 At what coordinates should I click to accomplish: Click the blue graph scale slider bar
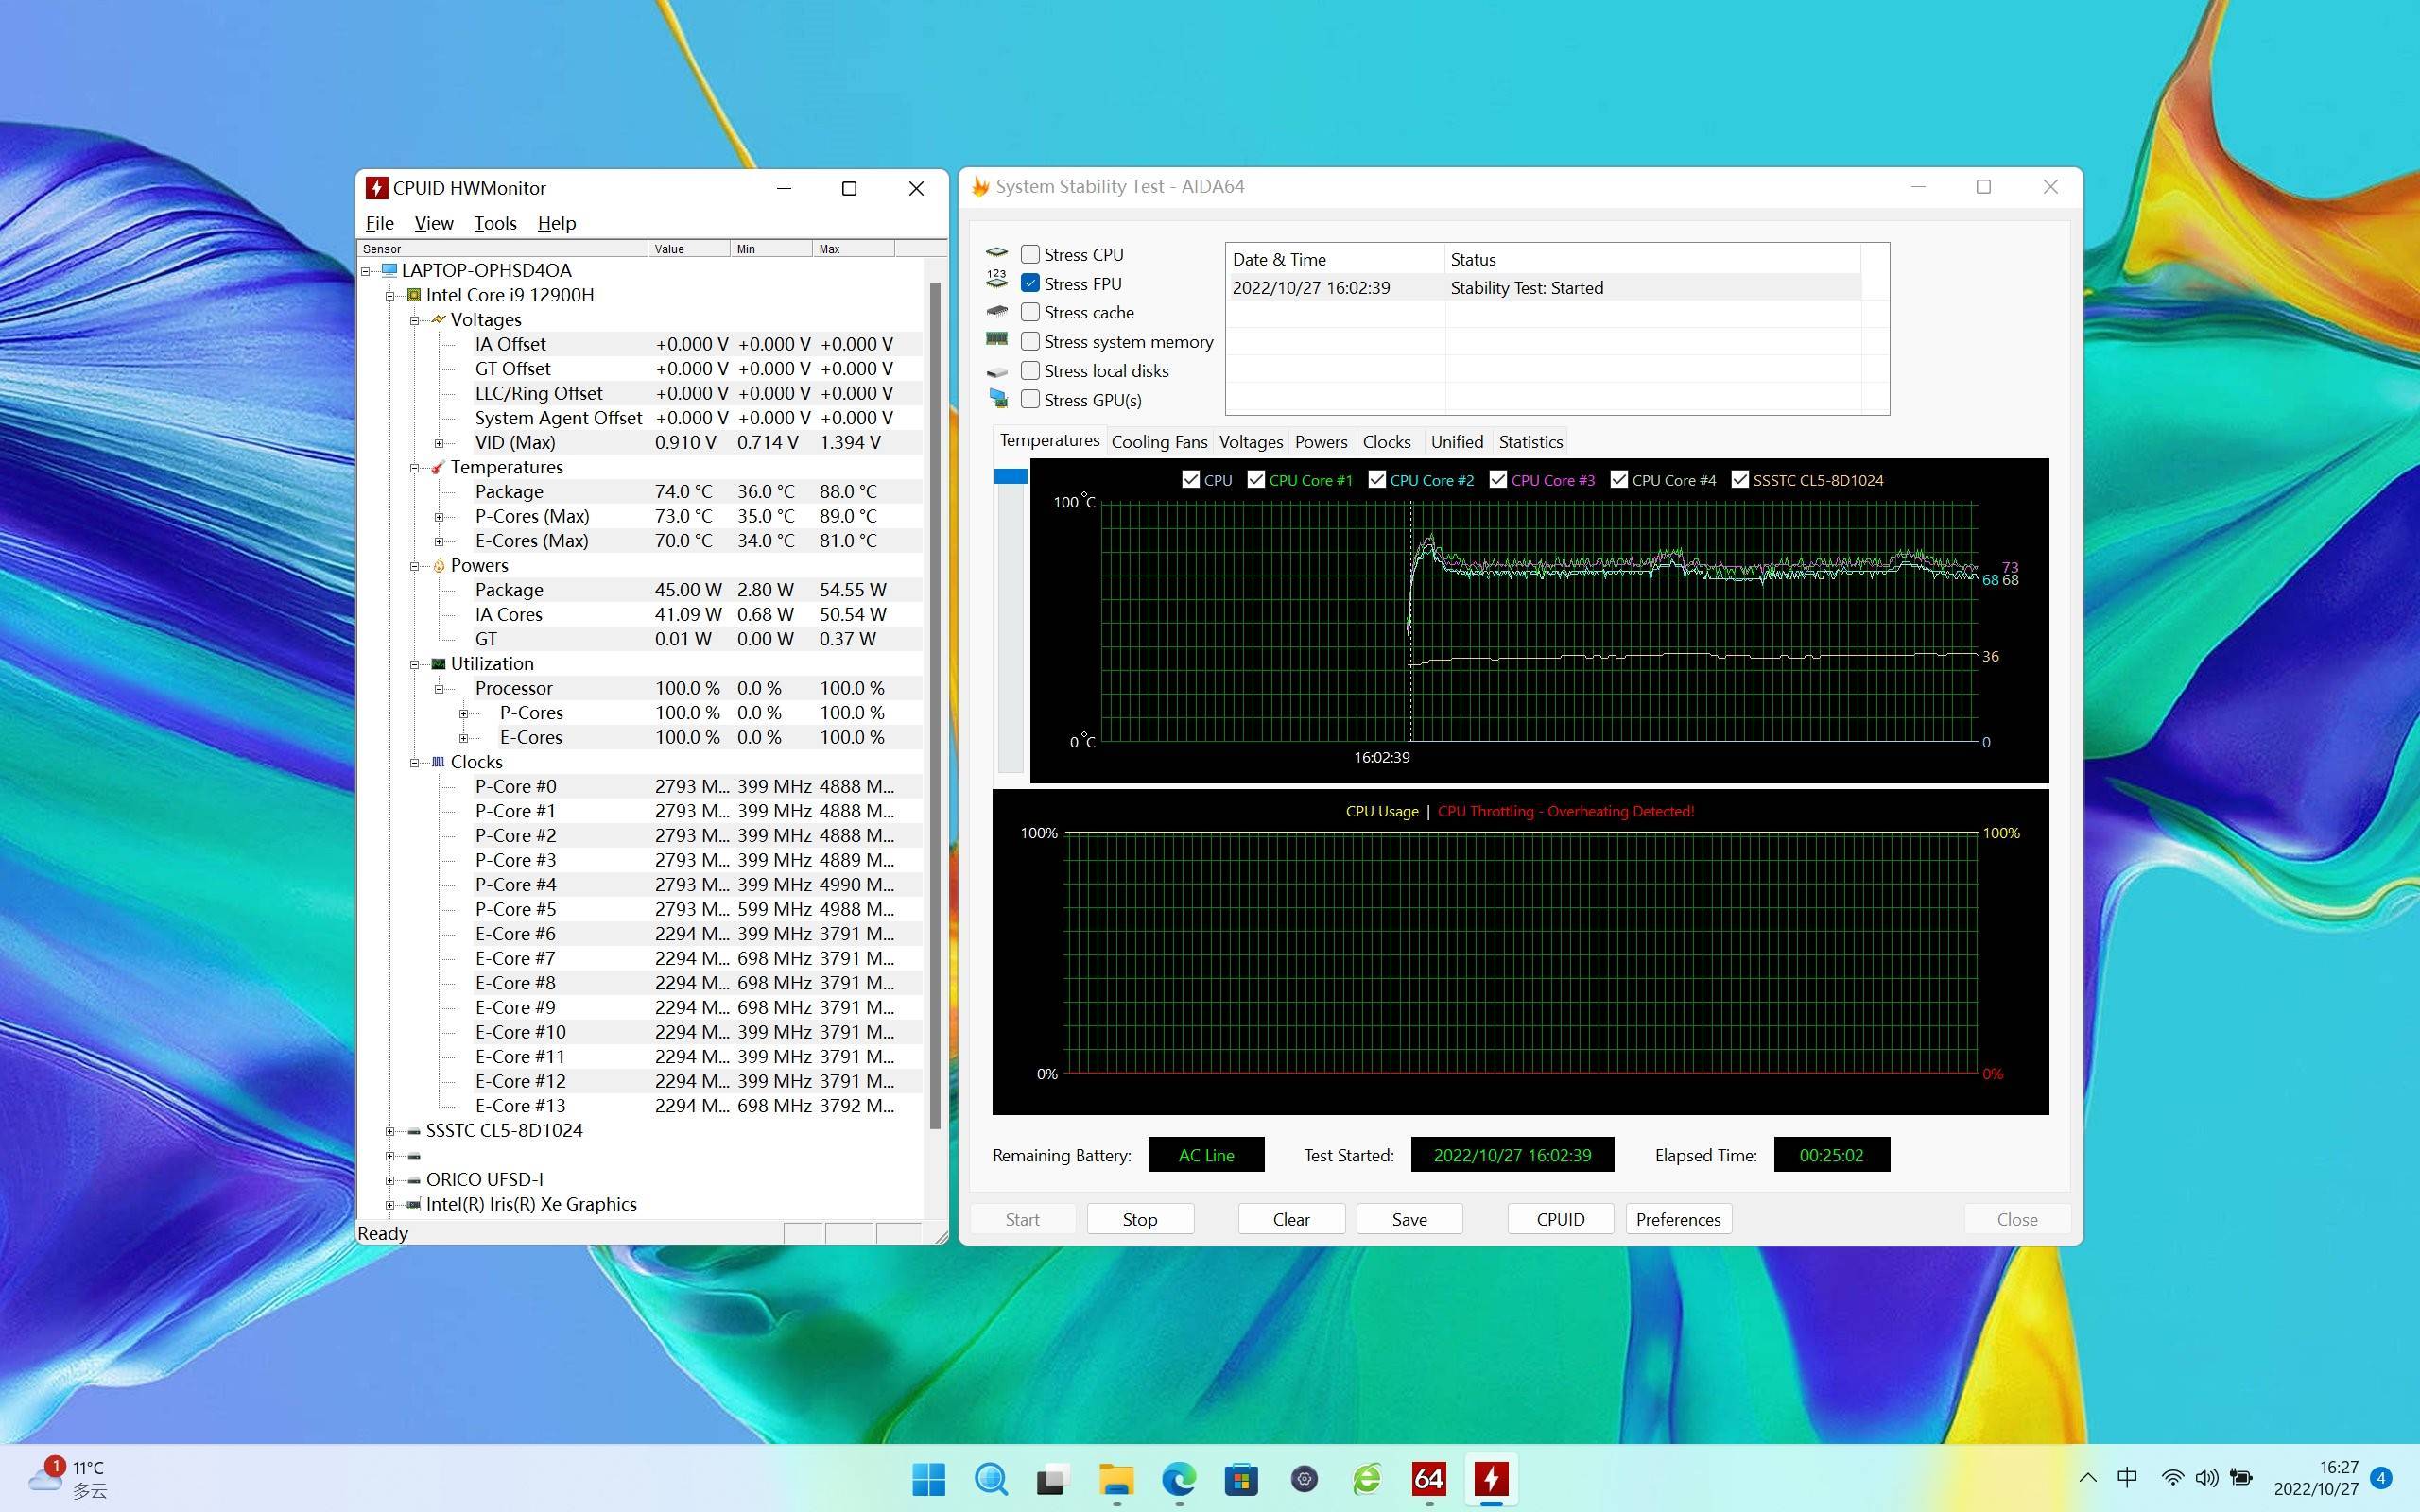coord(1010,477)
